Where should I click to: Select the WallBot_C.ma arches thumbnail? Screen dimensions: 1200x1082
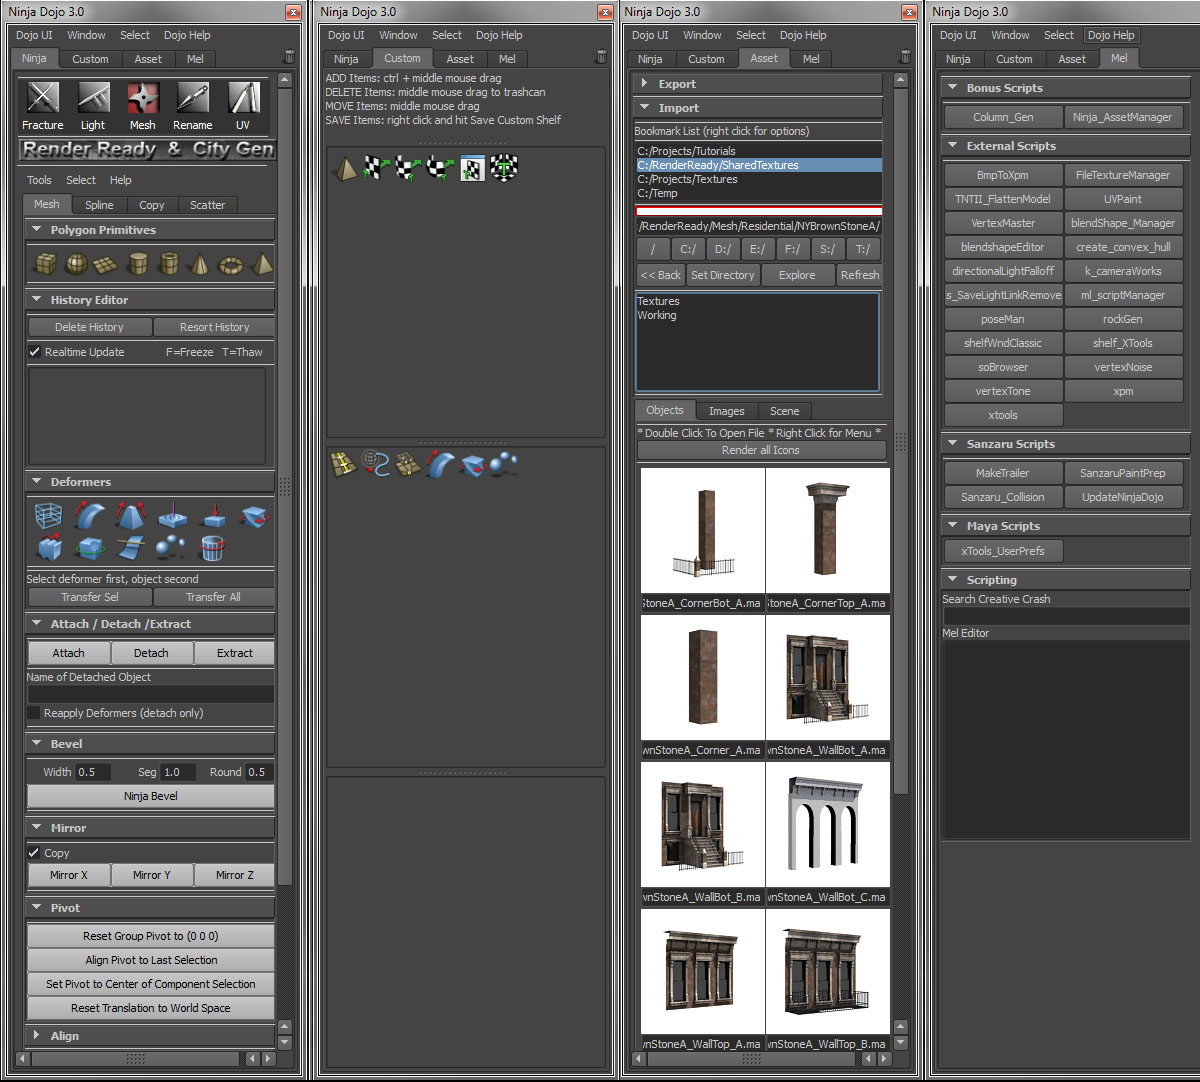point(828,826)
